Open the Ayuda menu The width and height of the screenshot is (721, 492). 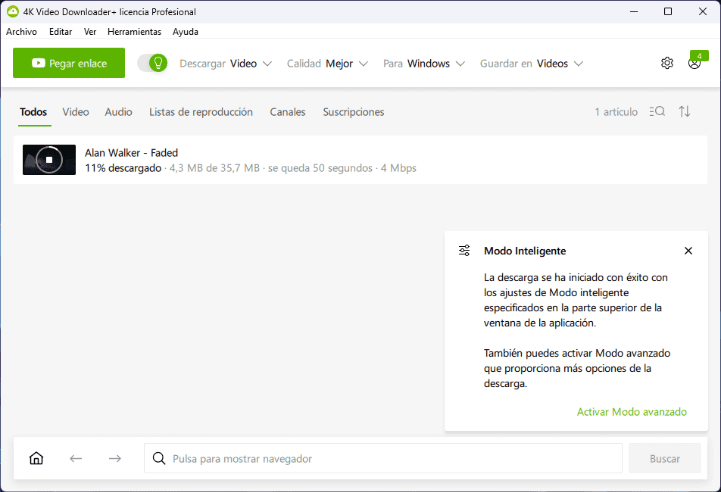(185, 32)
